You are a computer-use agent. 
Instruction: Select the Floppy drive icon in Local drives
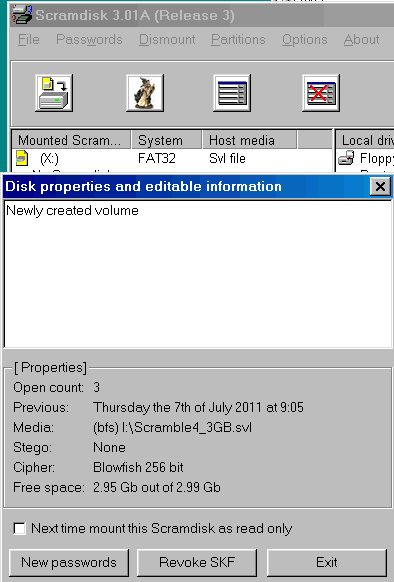pos(346,158)
